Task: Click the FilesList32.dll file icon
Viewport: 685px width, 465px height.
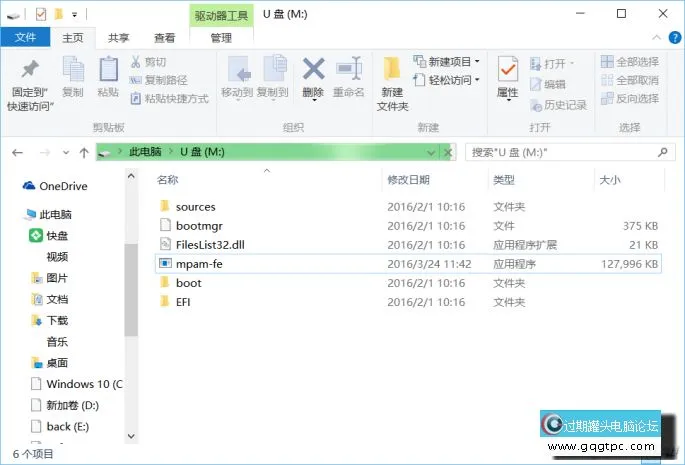Action: coord(165,244)
